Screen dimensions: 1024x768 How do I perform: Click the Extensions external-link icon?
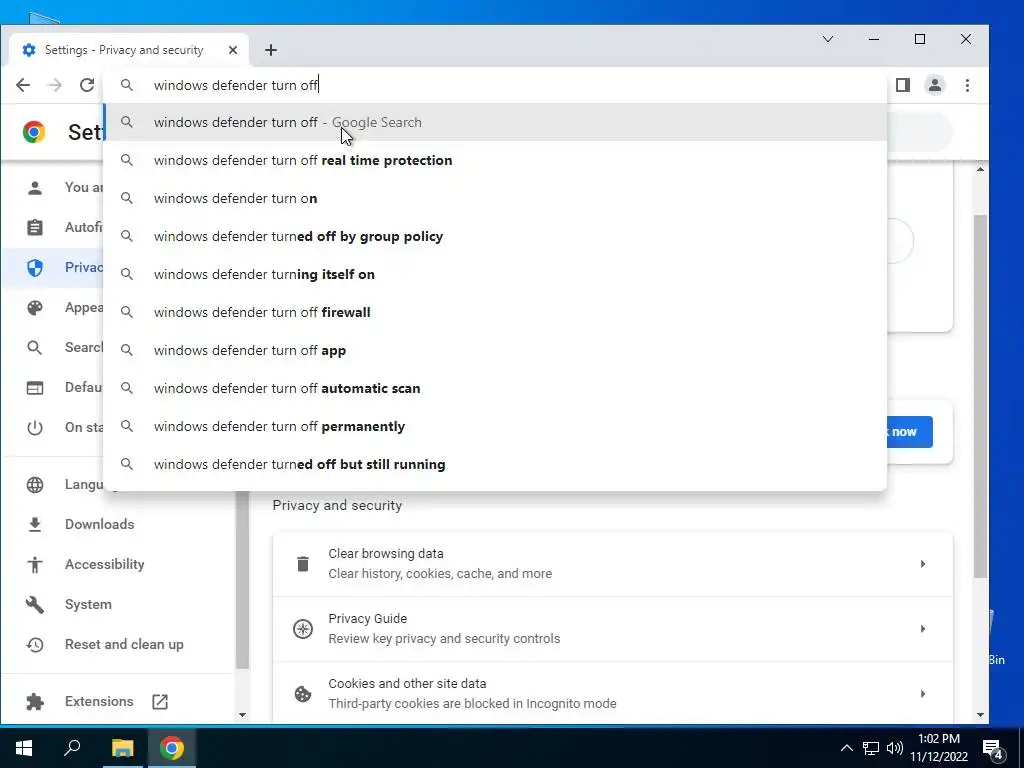[160, 701]
